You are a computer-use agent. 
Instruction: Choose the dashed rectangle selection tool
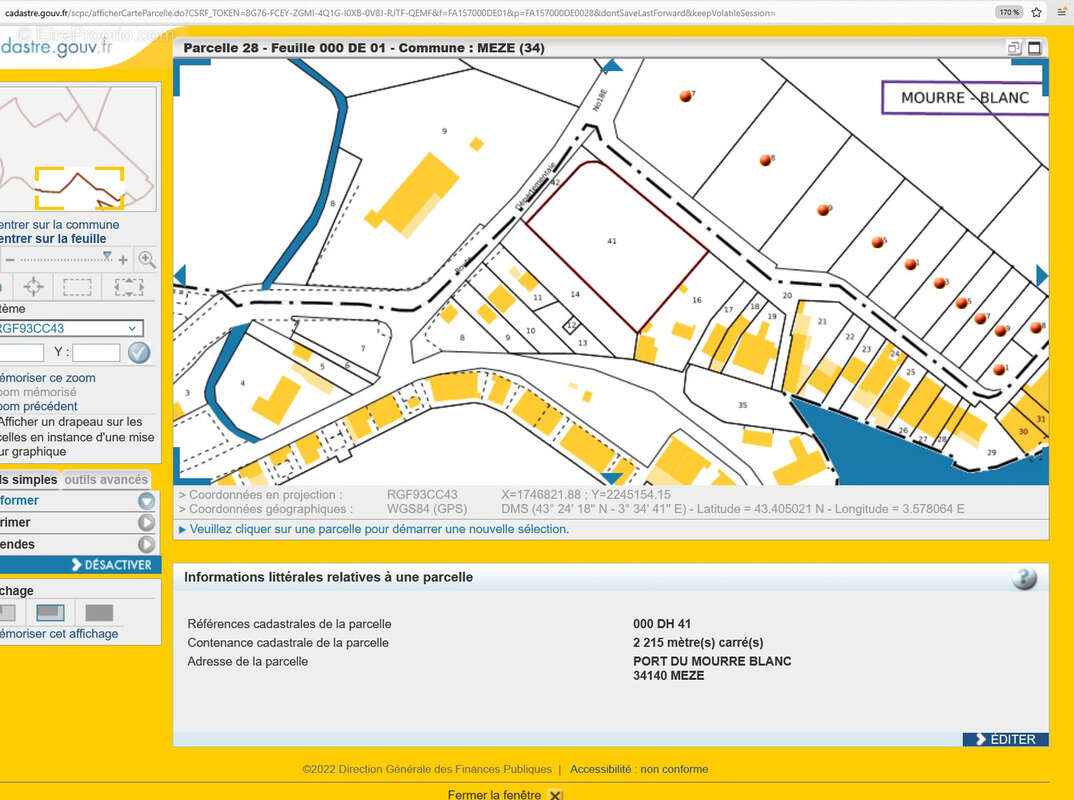pos(78,287)
